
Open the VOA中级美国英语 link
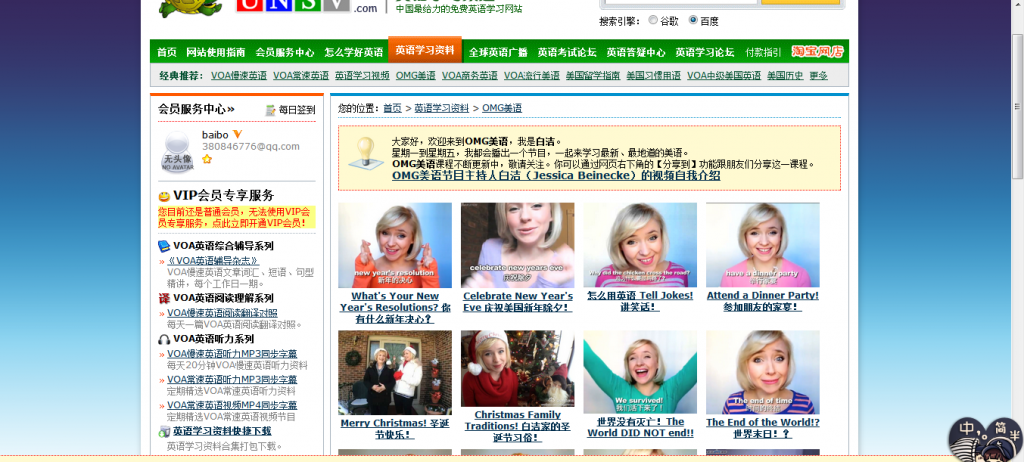(x=724, y=76)
